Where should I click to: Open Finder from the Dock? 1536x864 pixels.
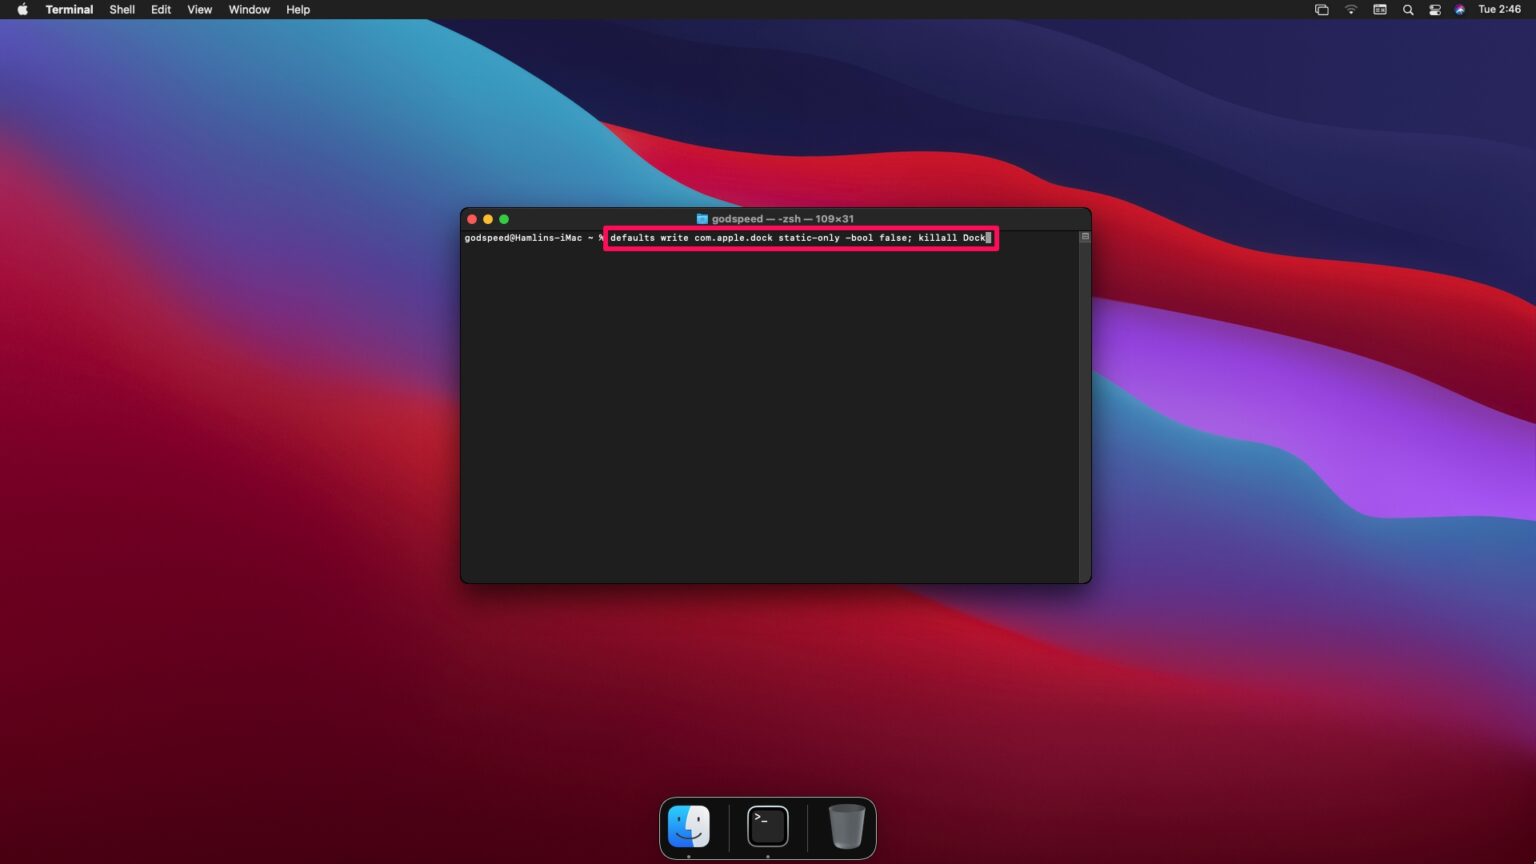point(689,826)
